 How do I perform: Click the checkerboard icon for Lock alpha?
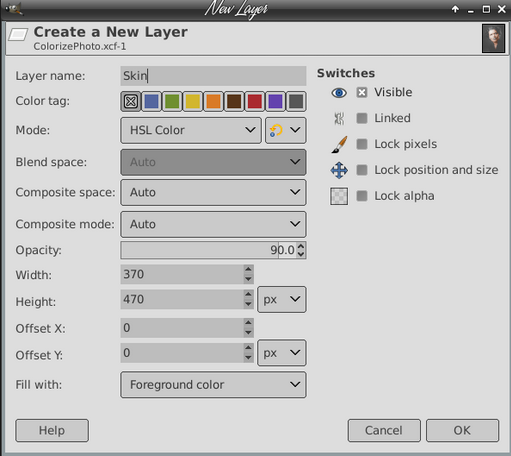(x=339, y=196)
